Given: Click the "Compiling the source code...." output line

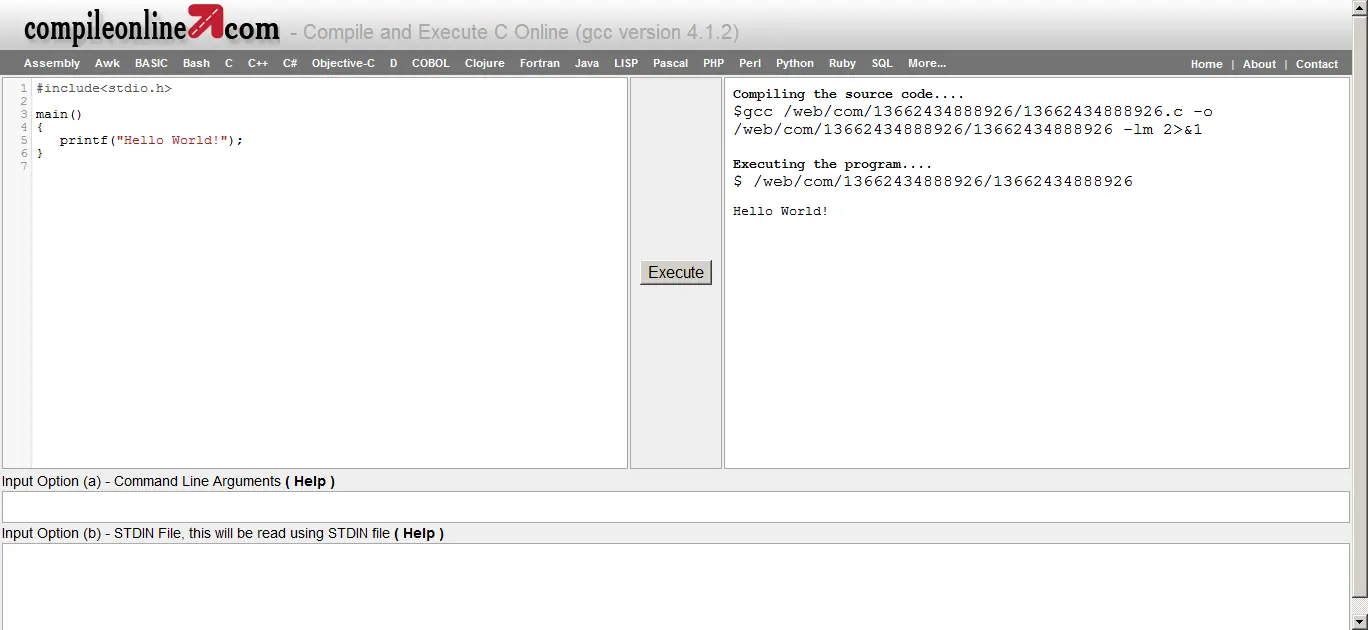Looking at the screenshot, I should 849,94.
